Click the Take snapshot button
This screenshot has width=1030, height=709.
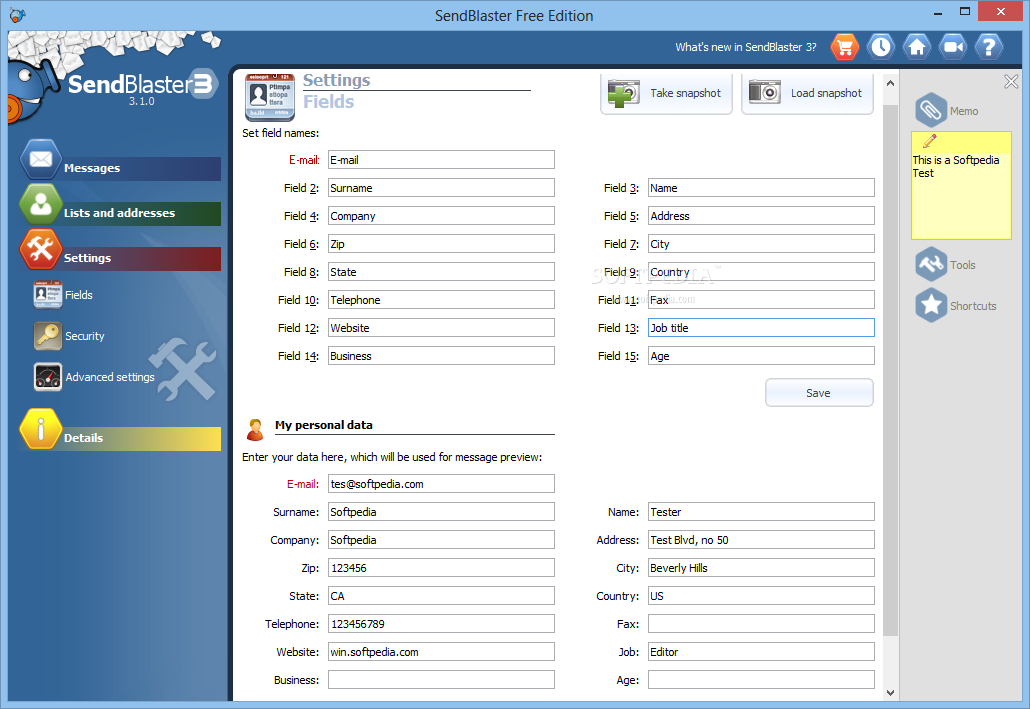pos(666,93)
